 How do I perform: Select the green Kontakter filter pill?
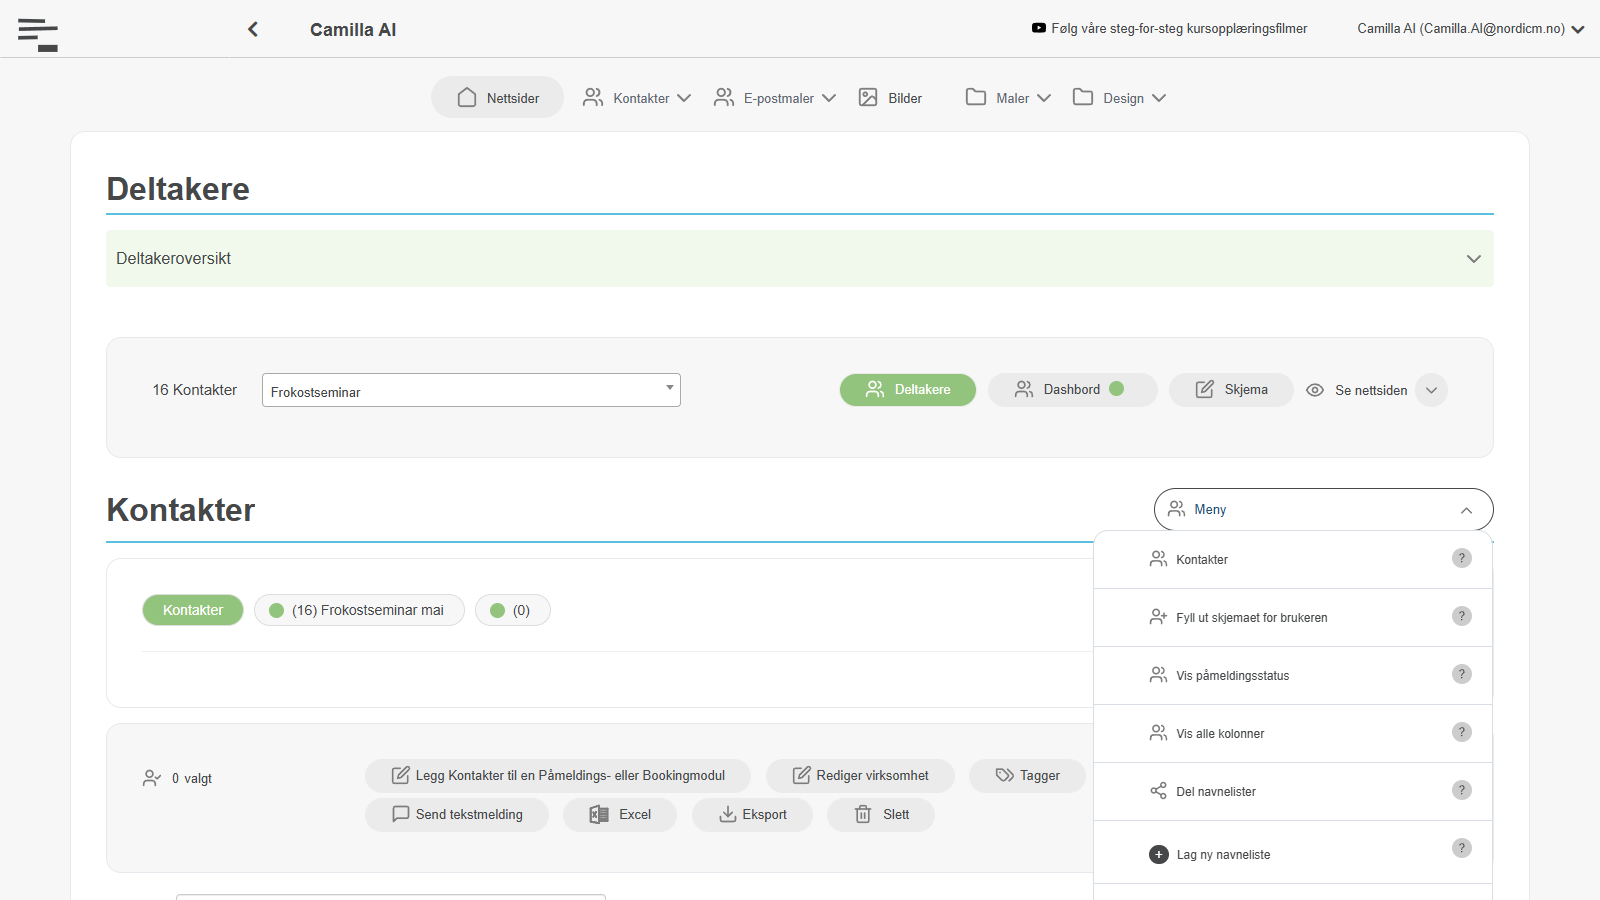tap(193, 610)
